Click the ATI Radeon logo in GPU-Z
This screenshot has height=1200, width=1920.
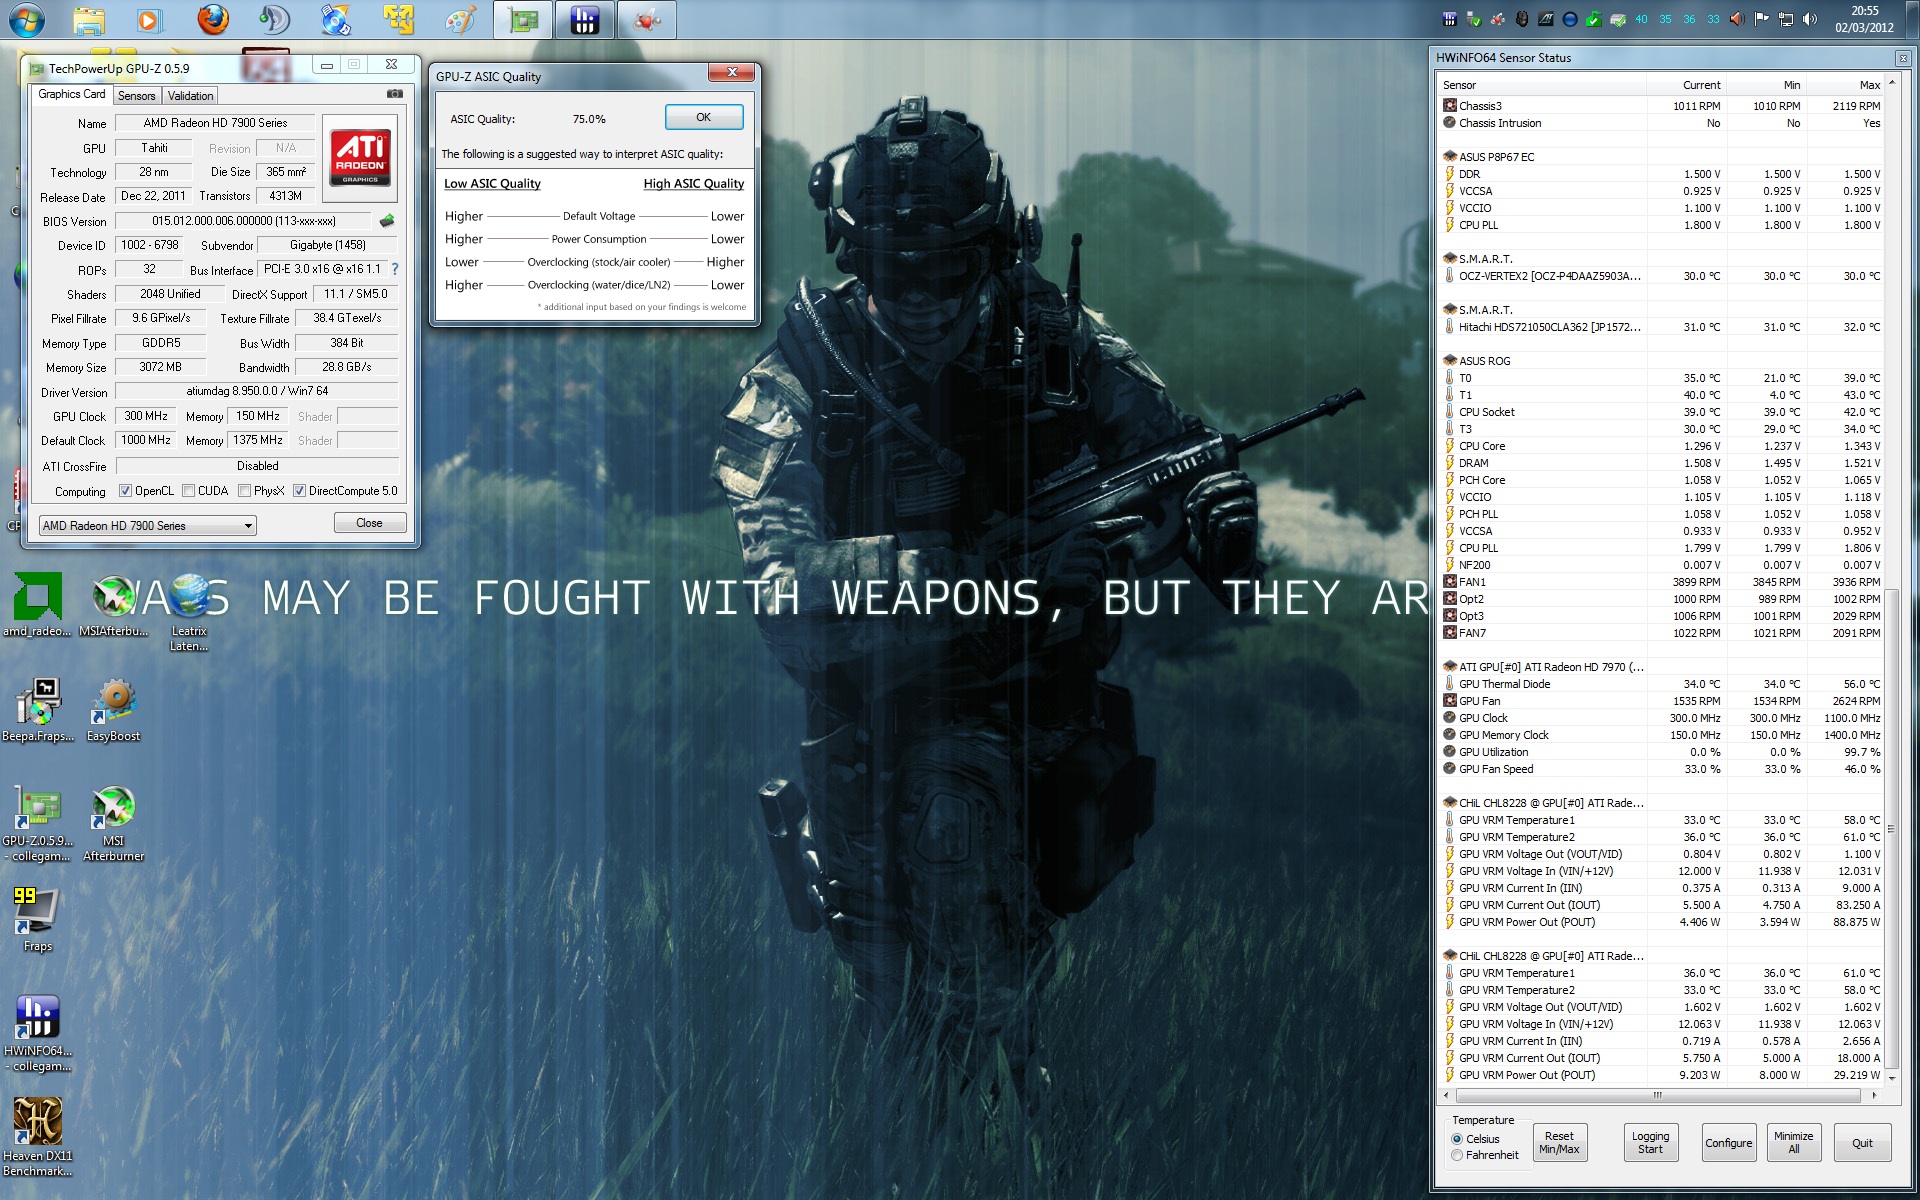(360, 158)
